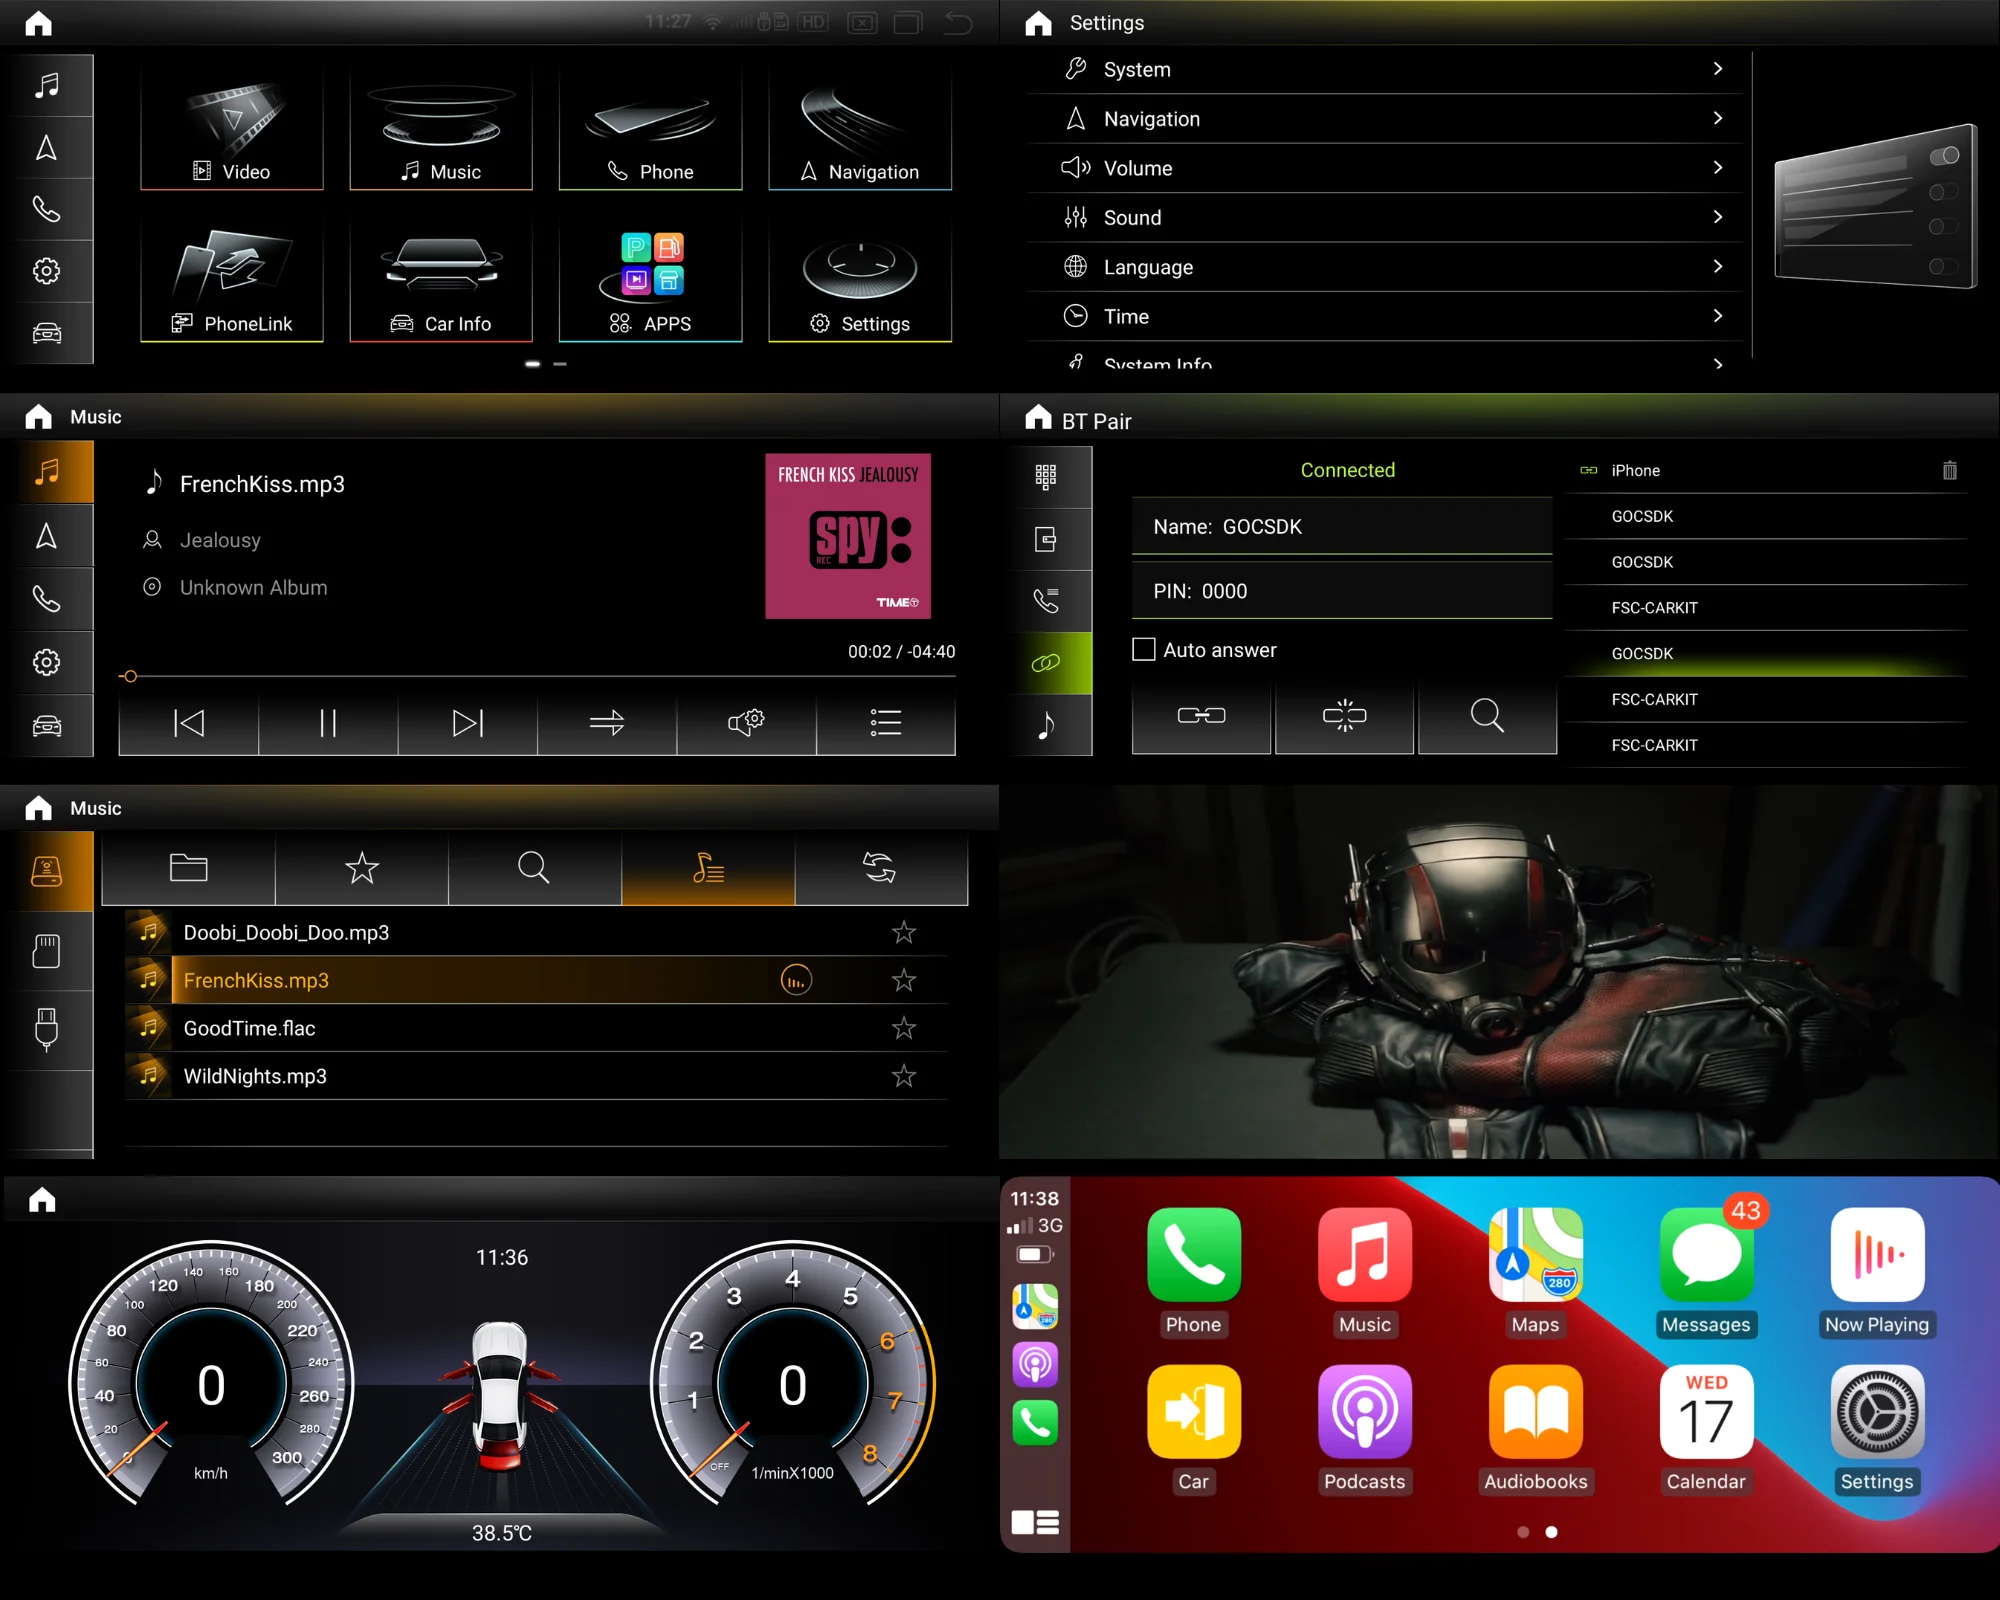Open the BT dial pad keypad icon
The height and width of the screenshot is (1600, 2000).
point(1046,477)
